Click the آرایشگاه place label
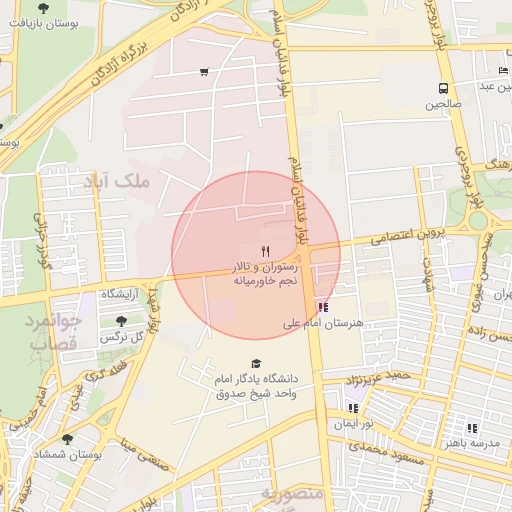This screenshot has width=512, height=512. click(x=120, y=294)
